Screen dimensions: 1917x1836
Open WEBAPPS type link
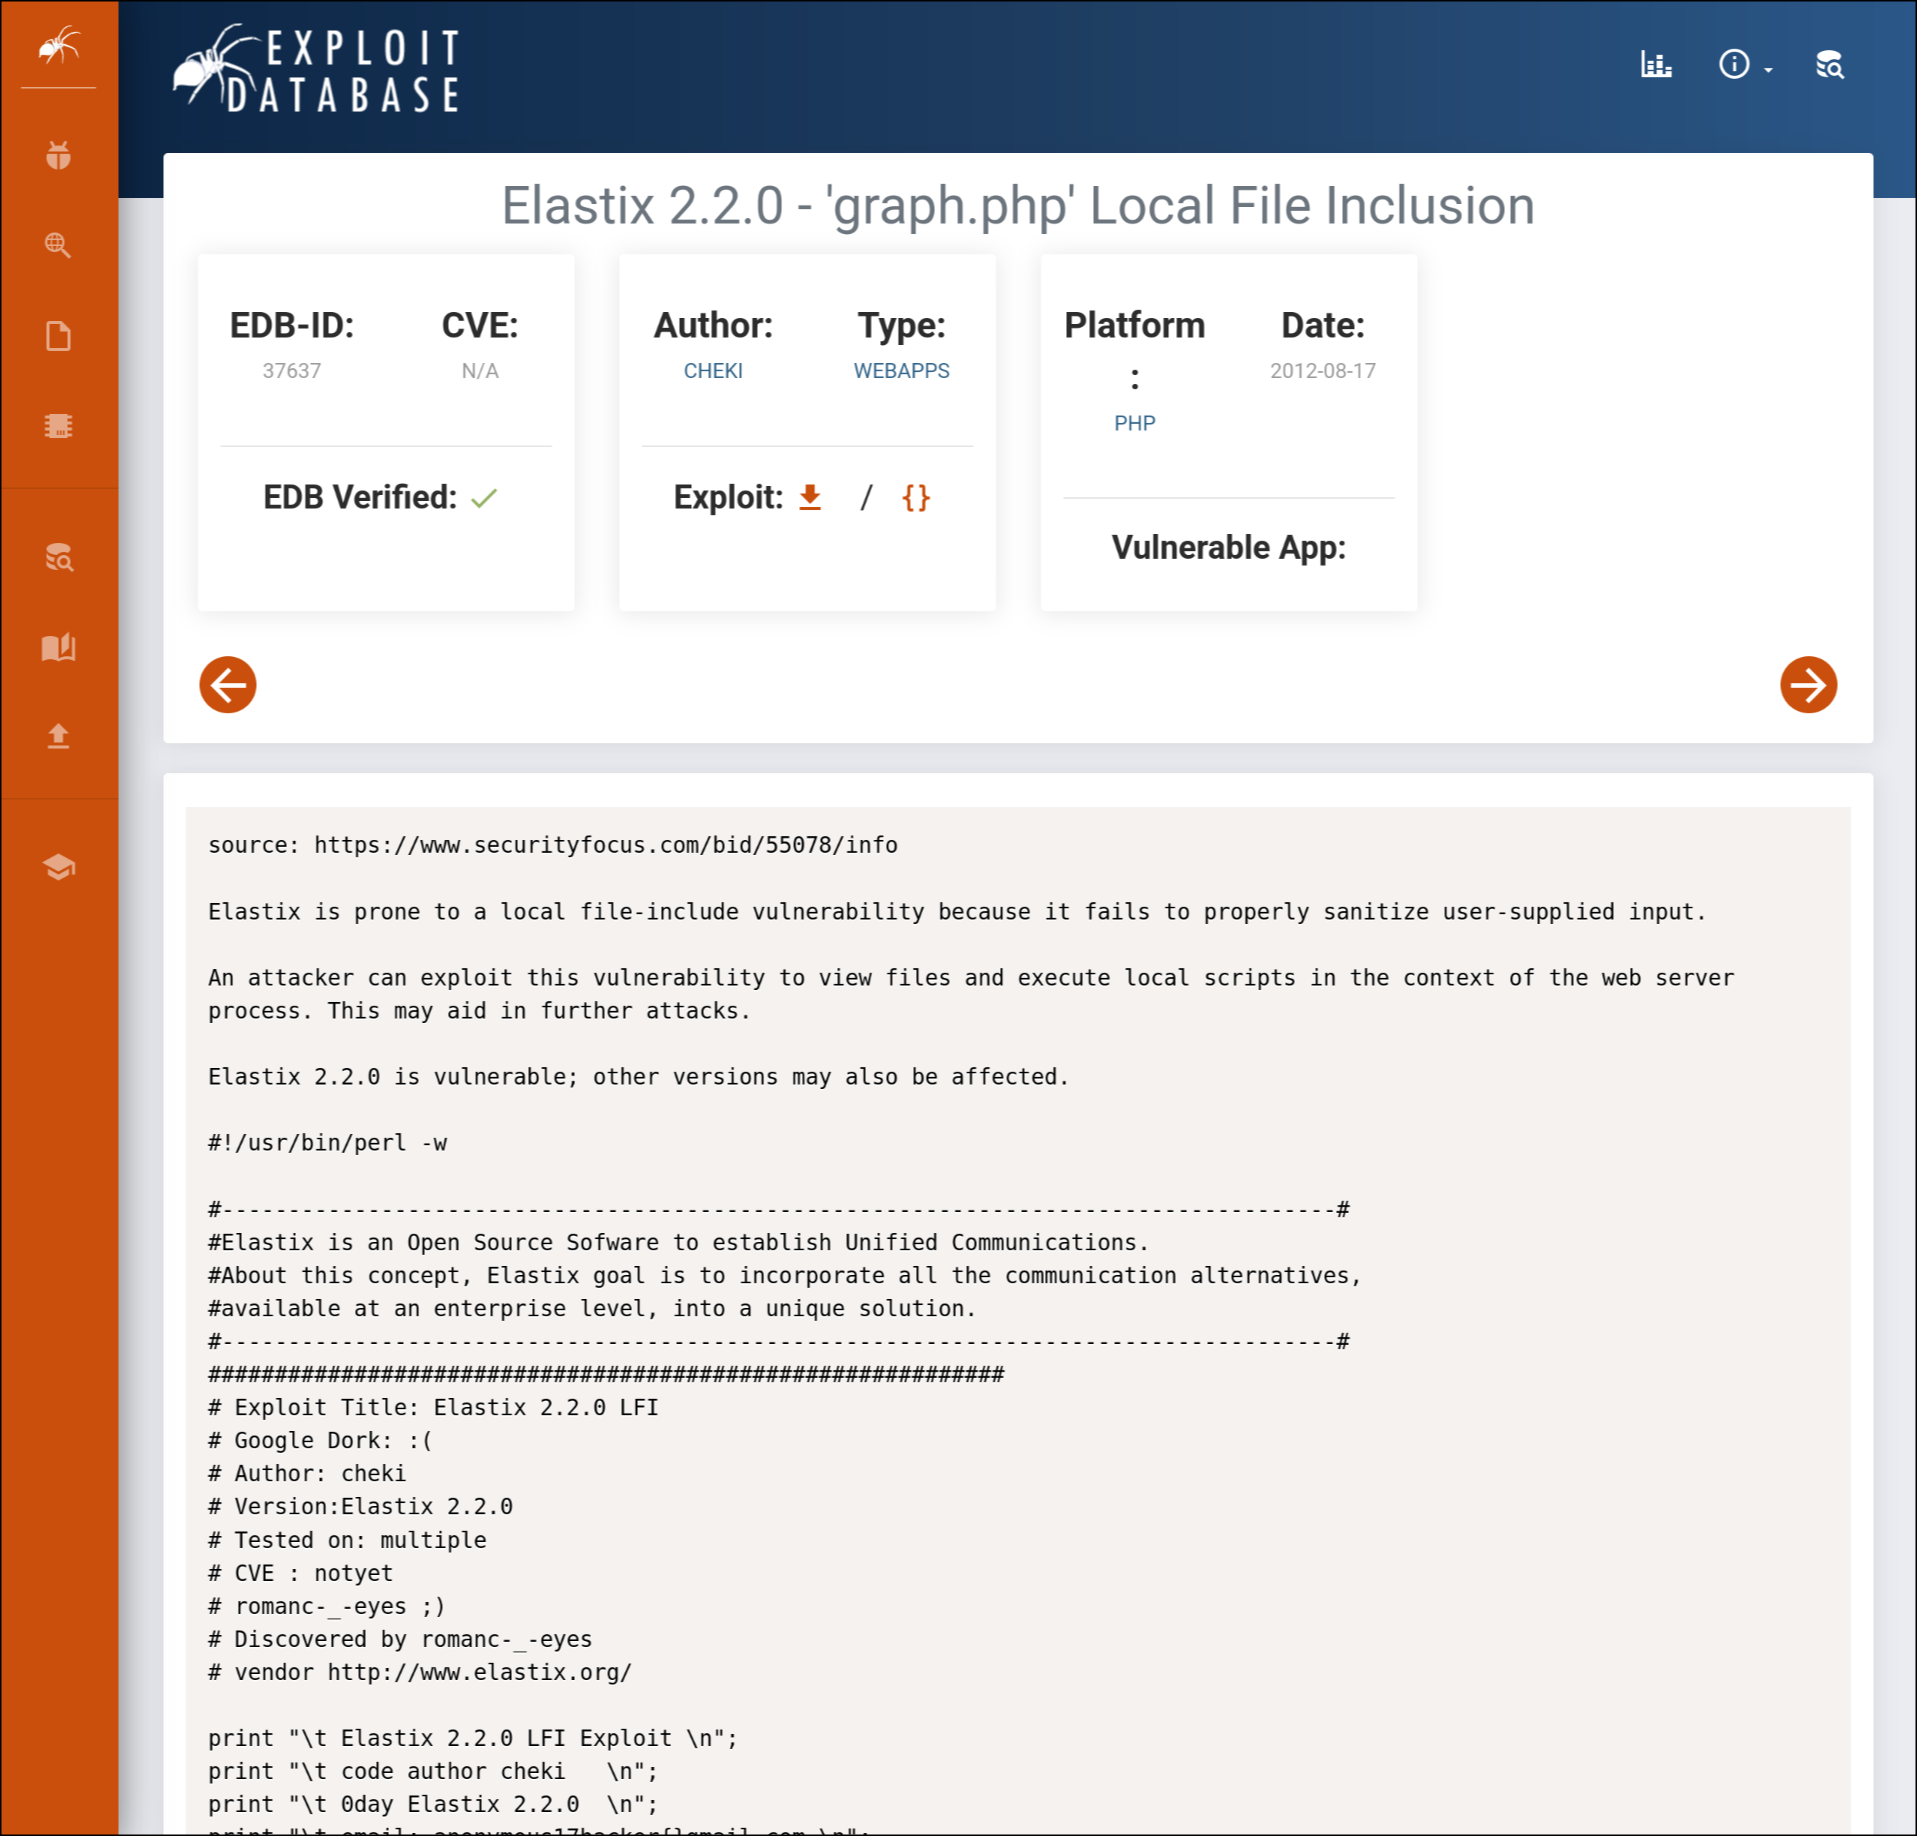[x=901, y=371]
